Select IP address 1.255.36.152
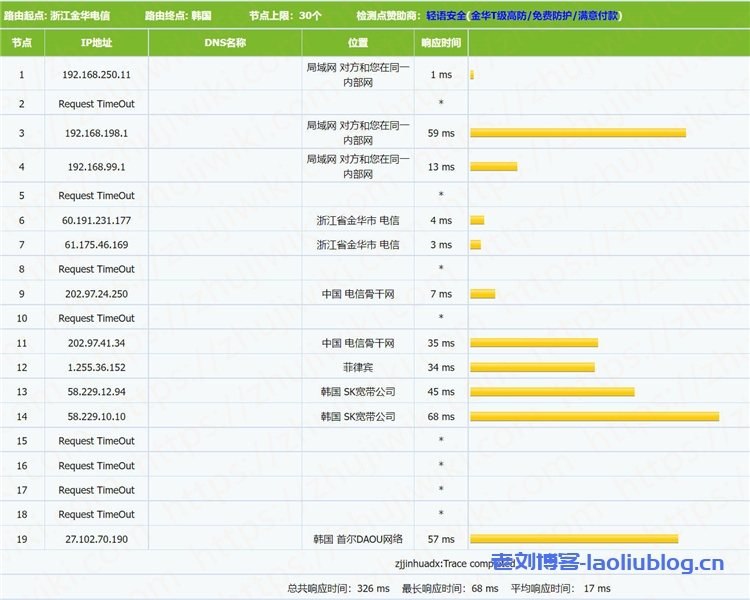 [x=96, y=367]
